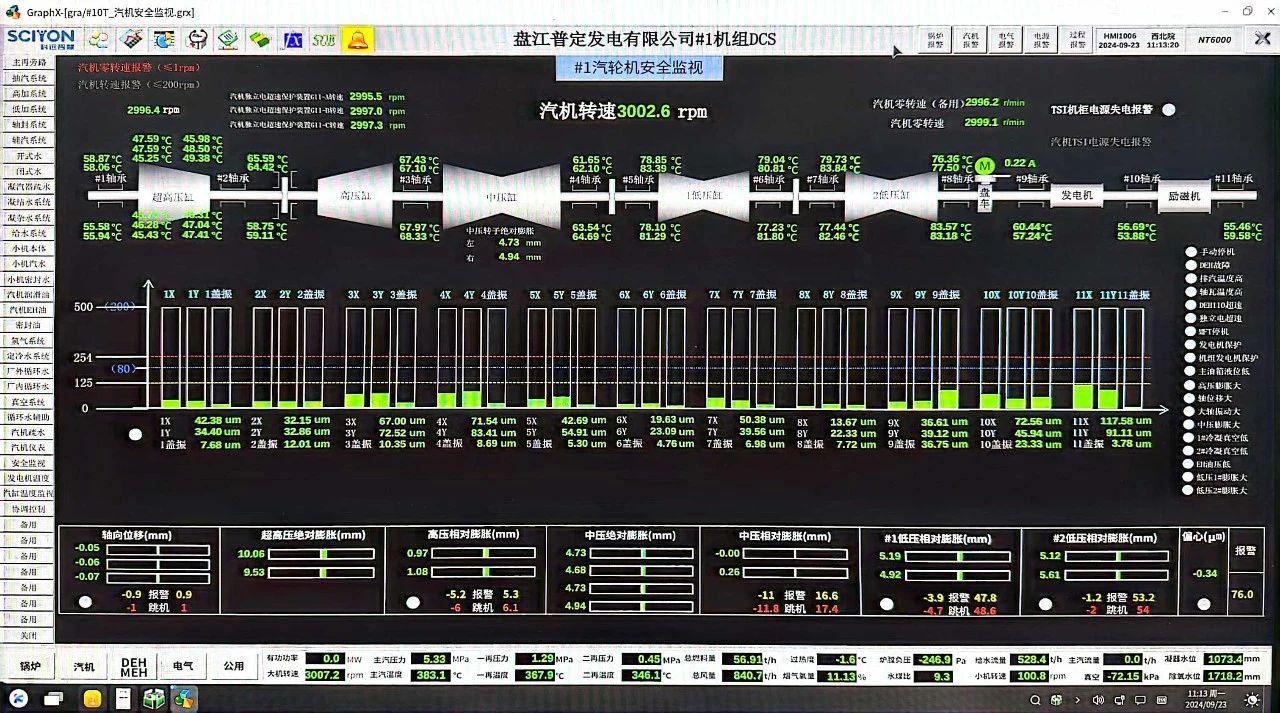Screen dimensions: 1280x713
Task: Open 安全监视 in the left sidebar menu
Action: [28, 461]
